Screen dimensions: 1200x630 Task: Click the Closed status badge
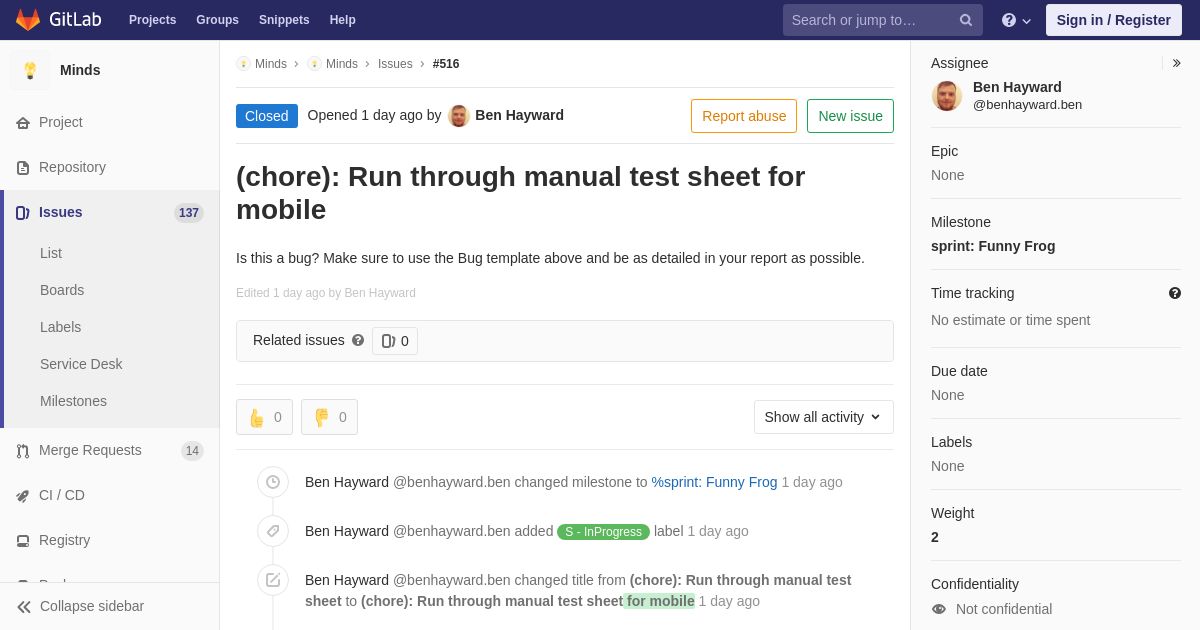click(267, 116)
